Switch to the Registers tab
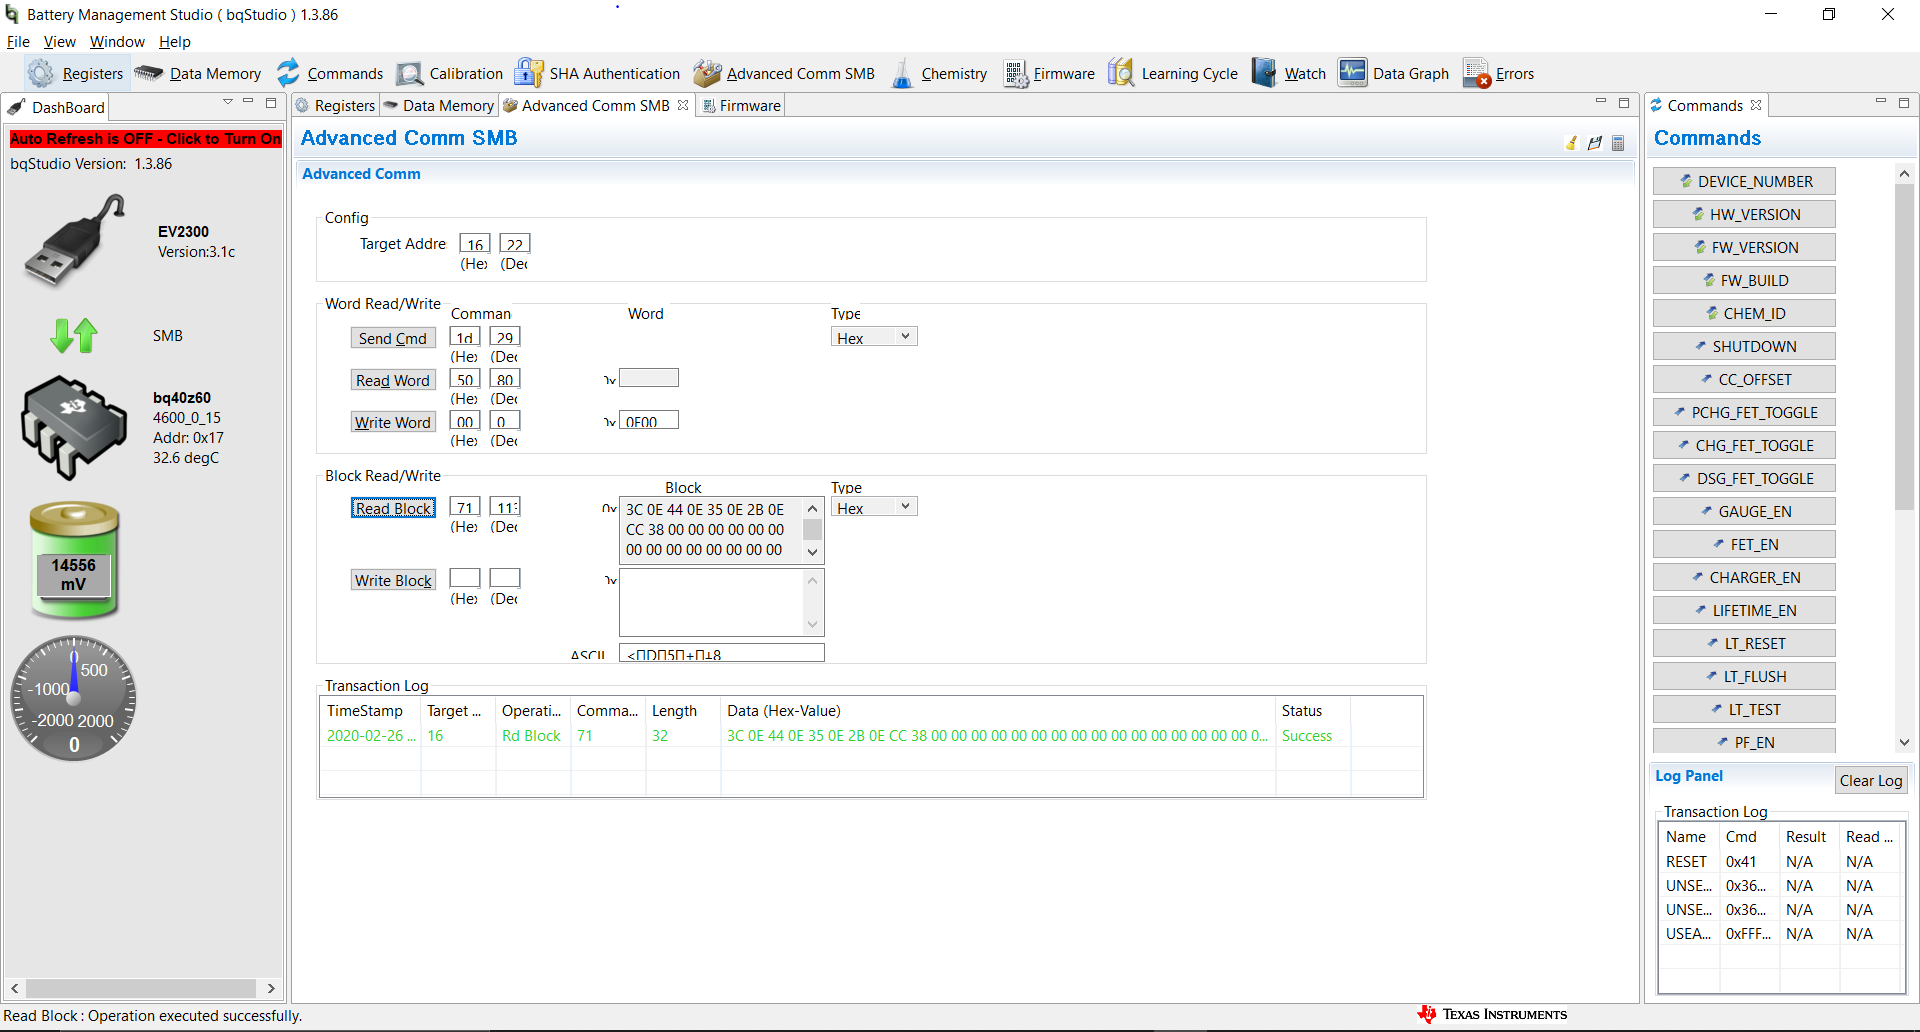 click(x=336, y=106)
